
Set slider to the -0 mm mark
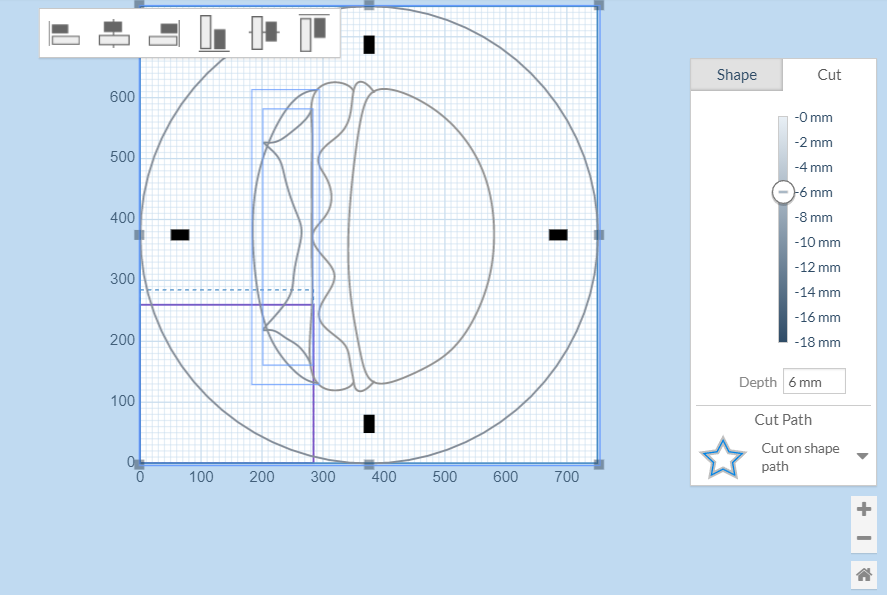[x=813, y=118]
